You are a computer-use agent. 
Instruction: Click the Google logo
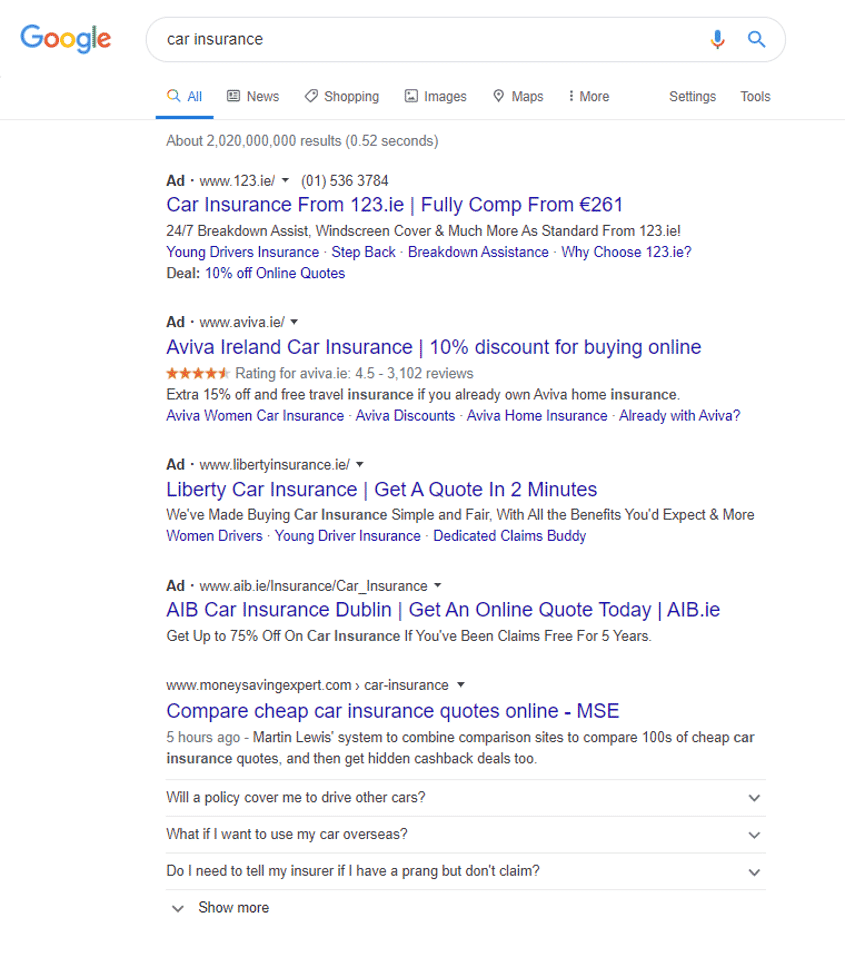point(66,39)
